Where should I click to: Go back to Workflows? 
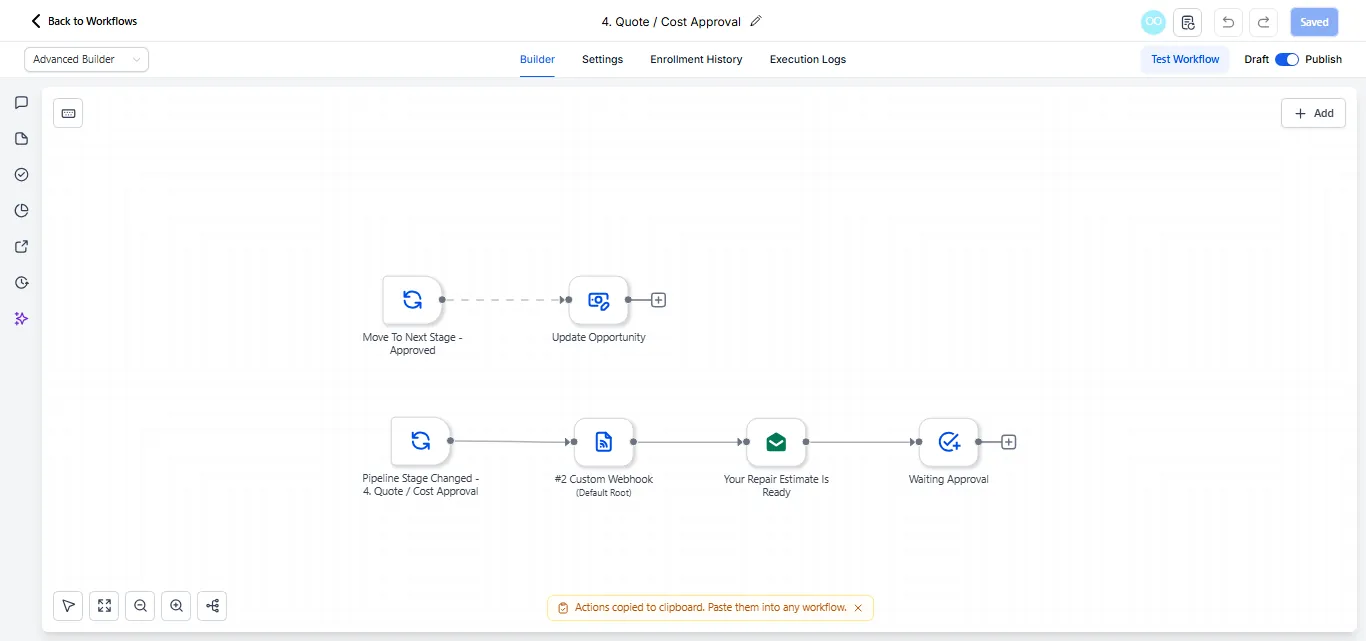point(84,21)
